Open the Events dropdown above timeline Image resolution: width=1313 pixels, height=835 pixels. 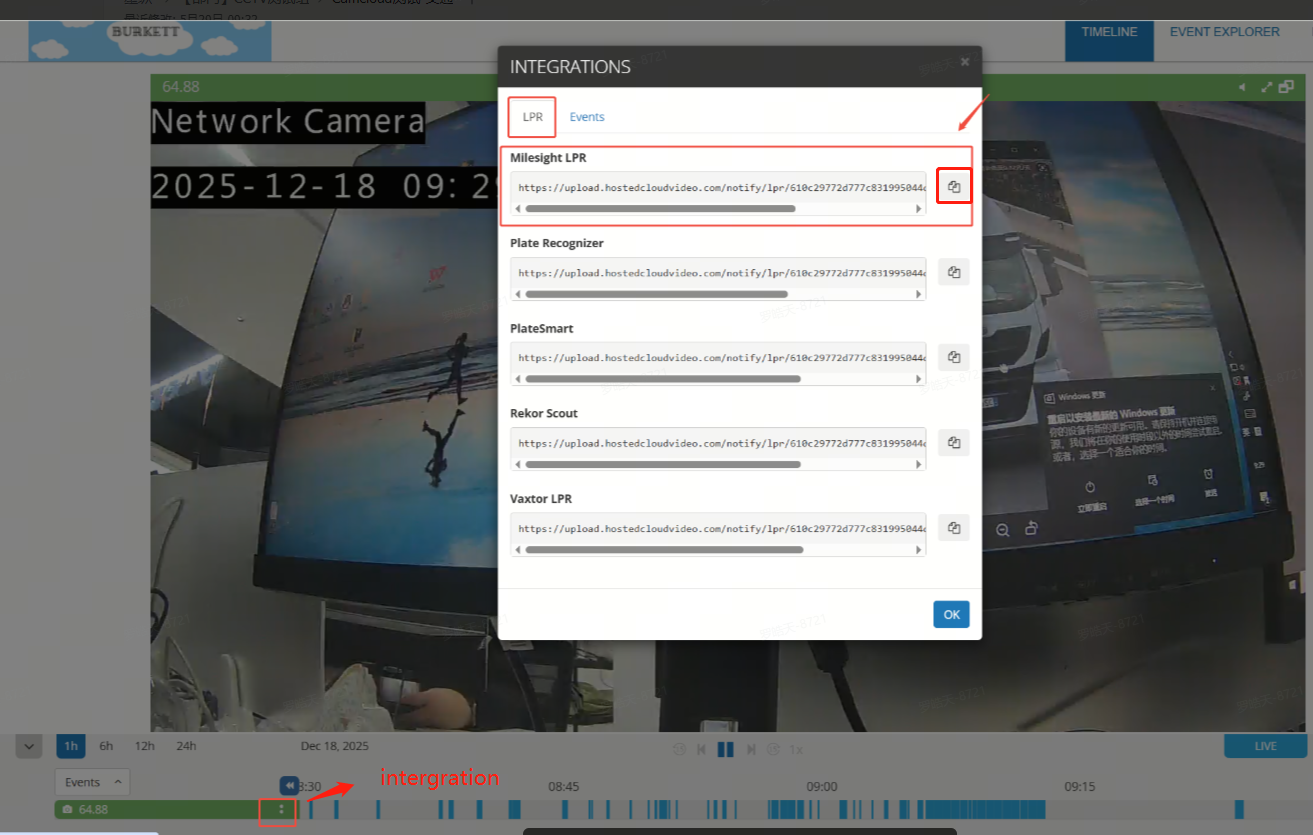[92, 782]
